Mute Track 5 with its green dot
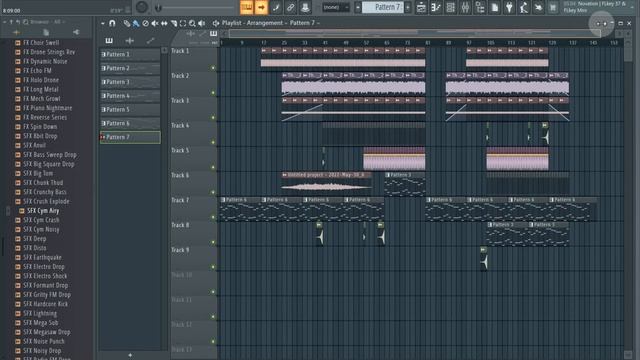 213,168
